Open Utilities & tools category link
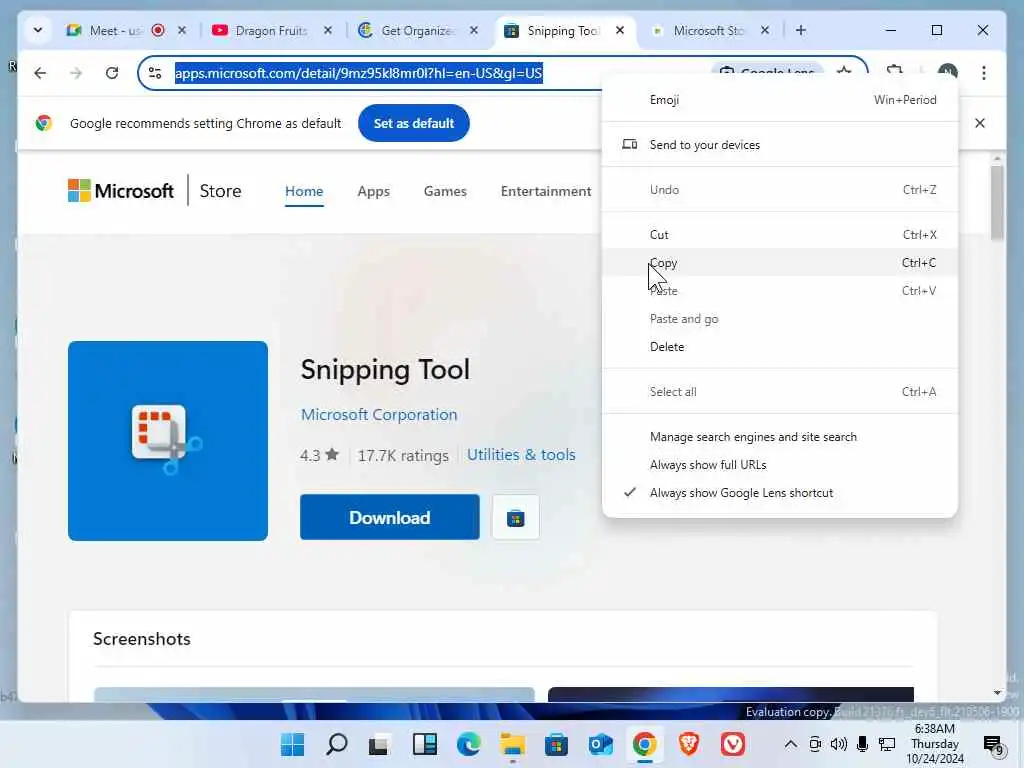This screenshot has width=1024, height=768. [521, 455]
